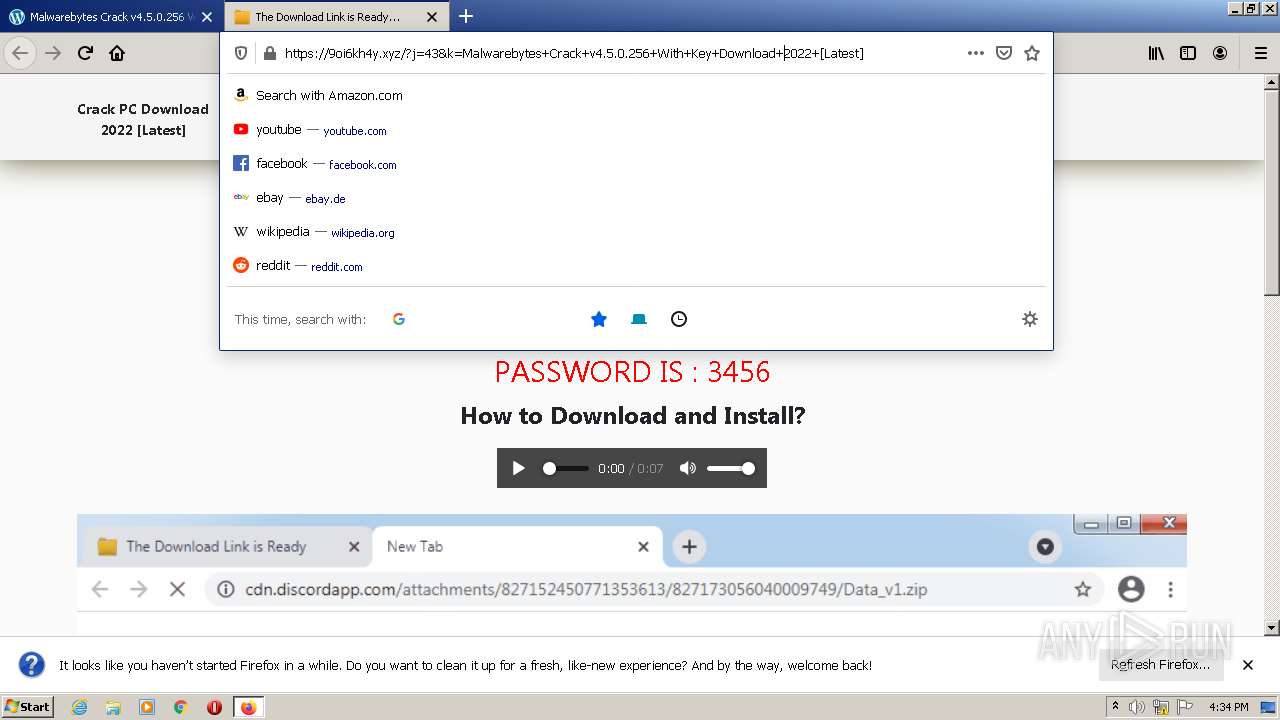Choose the youtube.com suggestion
This screenshot has width=1280, height=720.
tap(636, 129)
